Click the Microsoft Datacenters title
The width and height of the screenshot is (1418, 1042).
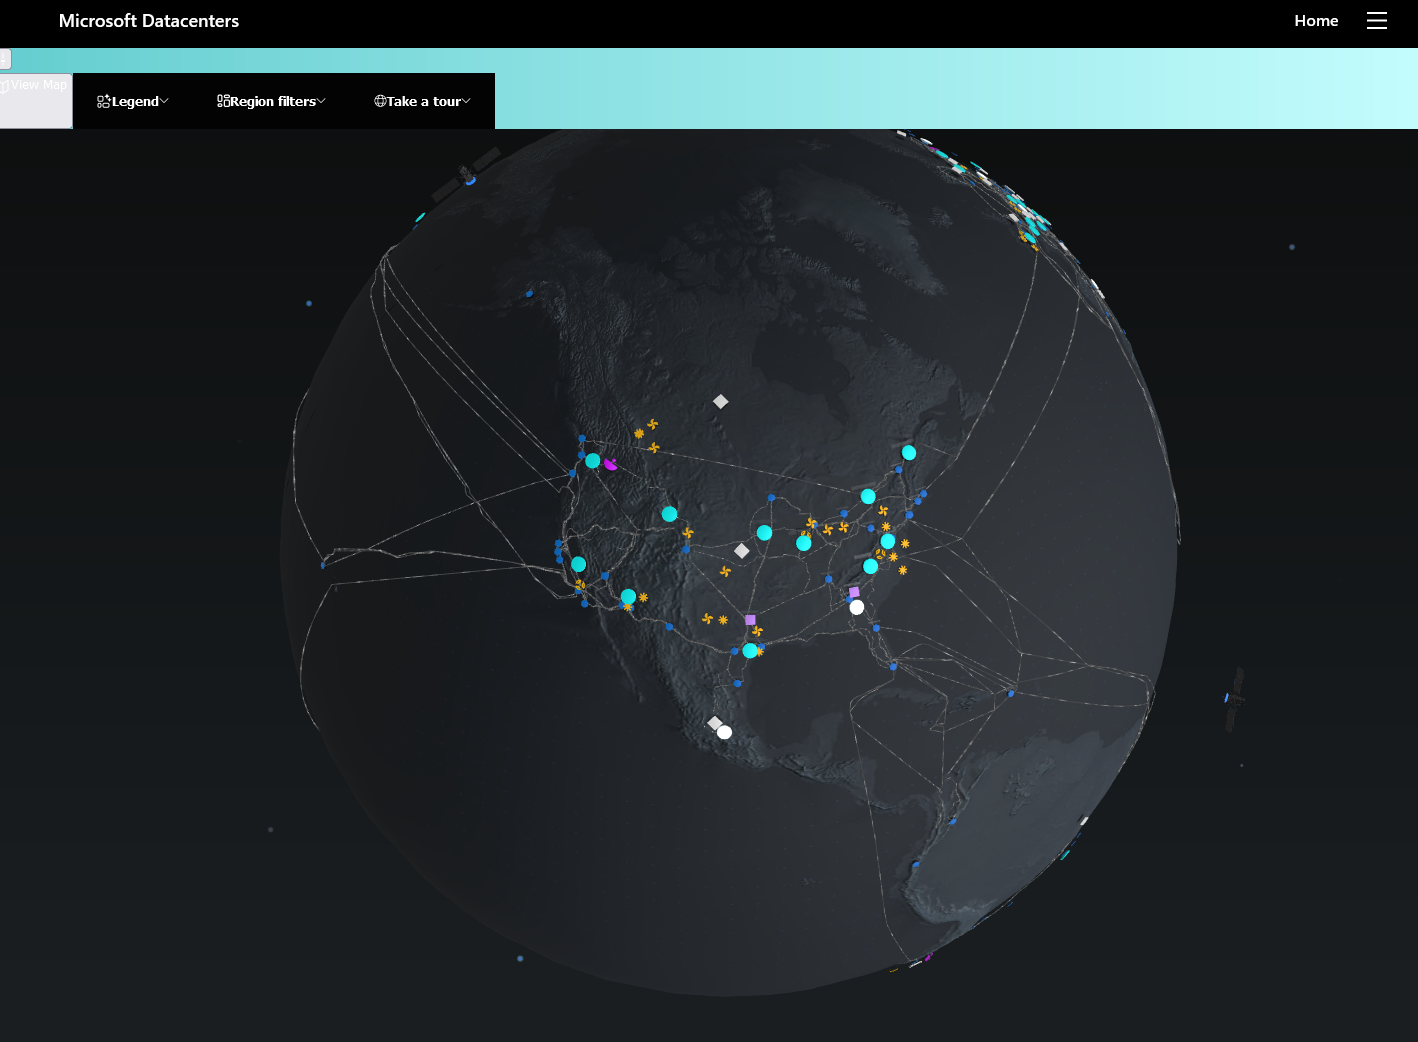149,21
